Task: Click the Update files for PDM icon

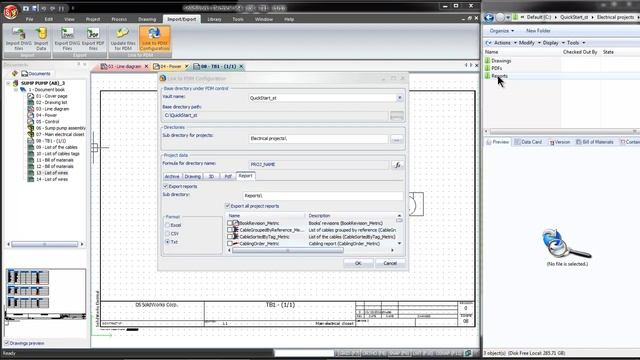Action: tap(123, 39)
